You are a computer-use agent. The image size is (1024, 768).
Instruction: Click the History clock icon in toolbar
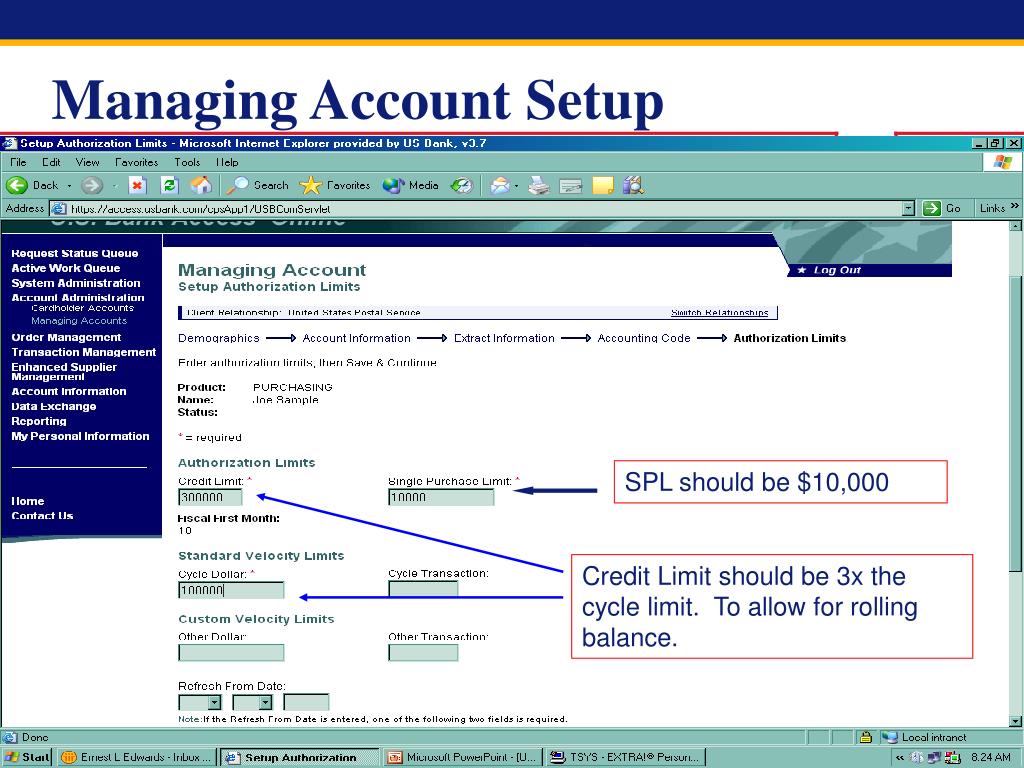[462, 185]
